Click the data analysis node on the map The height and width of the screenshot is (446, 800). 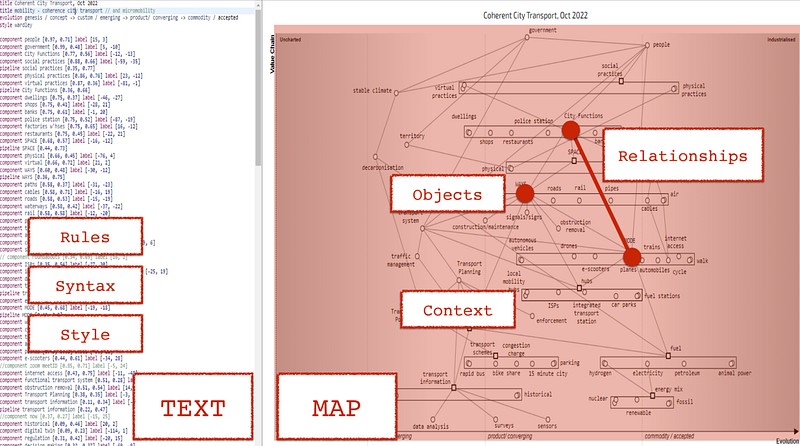[x=433, y=419]
